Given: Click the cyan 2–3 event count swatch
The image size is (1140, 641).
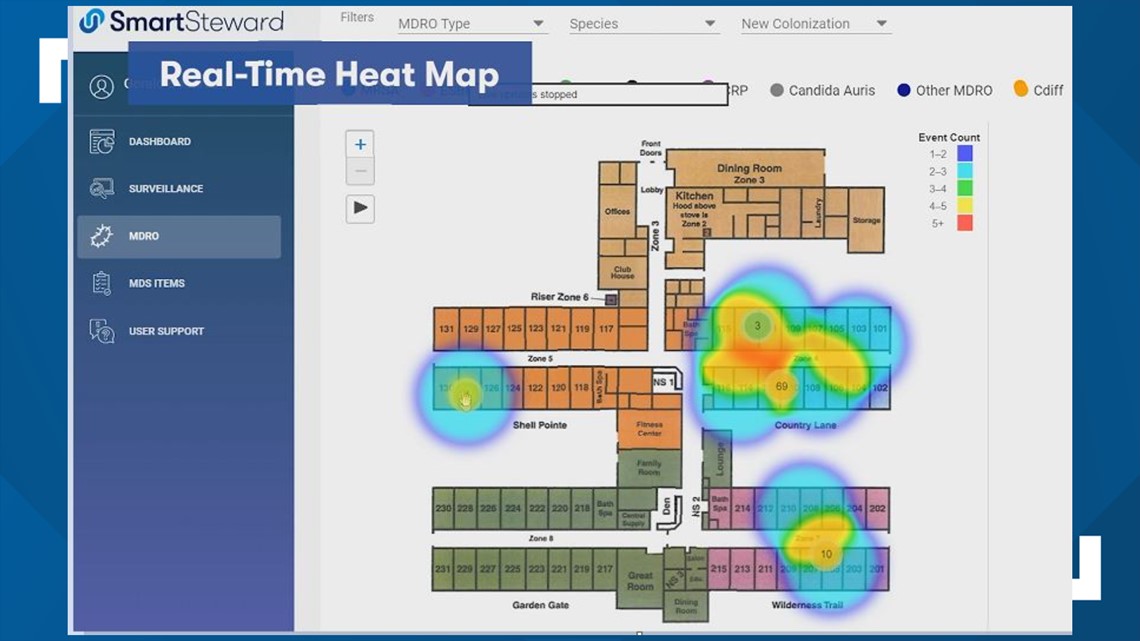Looking at the screenshot, I should [965, 171].
